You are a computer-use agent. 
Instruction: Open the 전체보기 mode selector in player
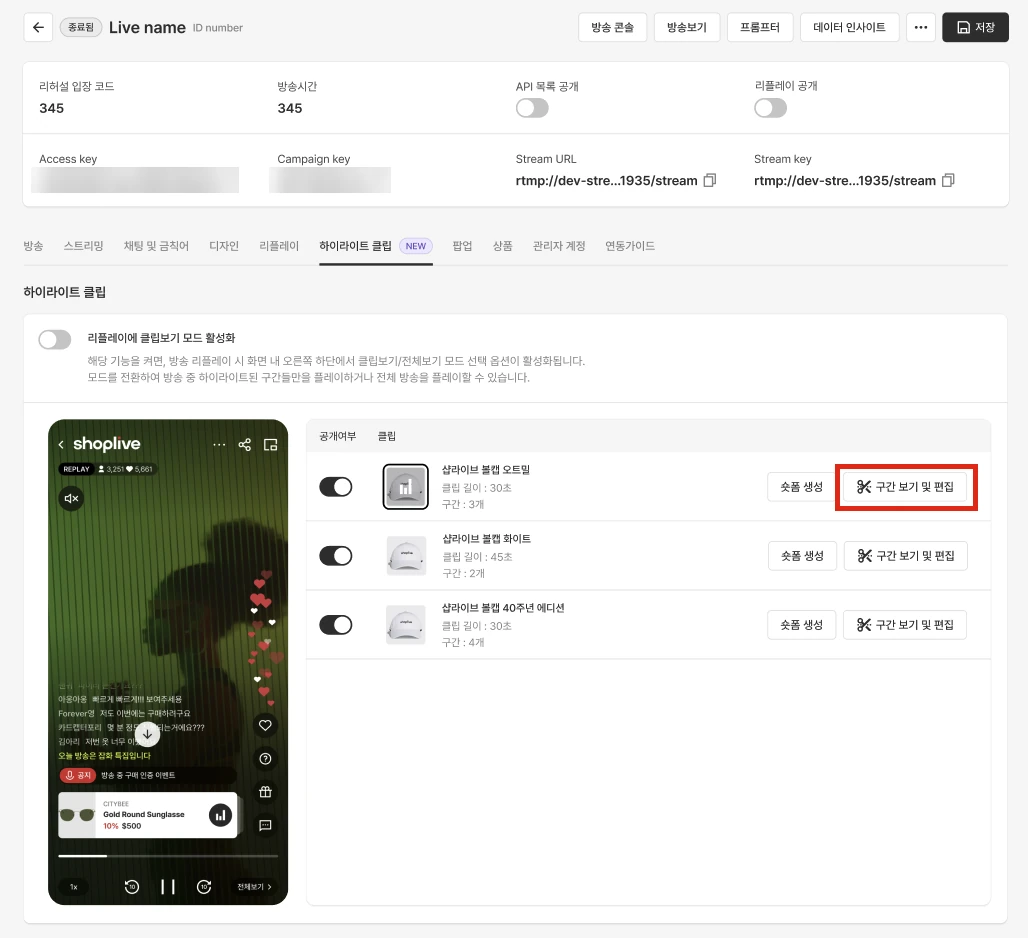pyautogui.click(x=254, y=887)
